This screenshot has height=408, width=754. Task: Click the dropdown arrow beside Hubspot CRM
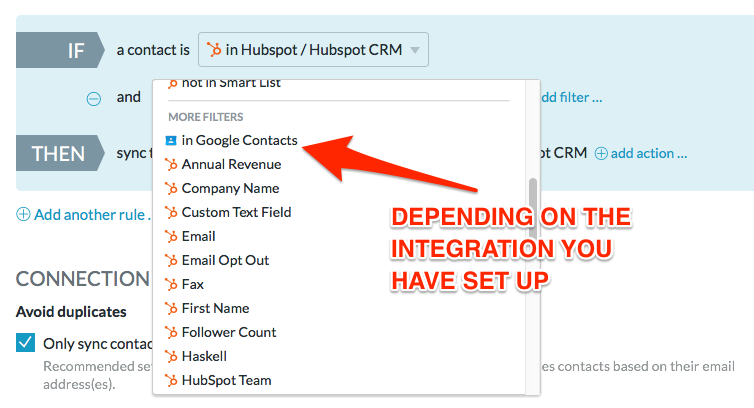tap(415, 50)
